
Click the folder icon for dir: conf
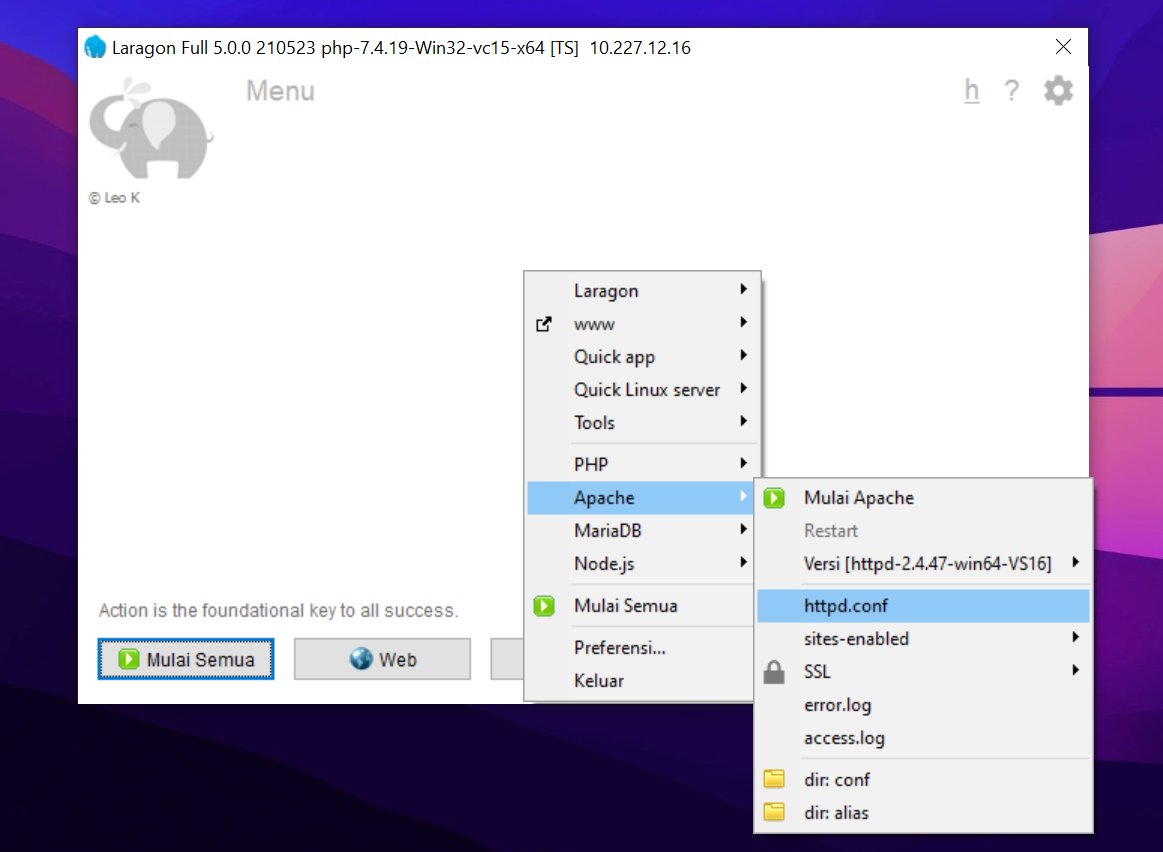774,780
